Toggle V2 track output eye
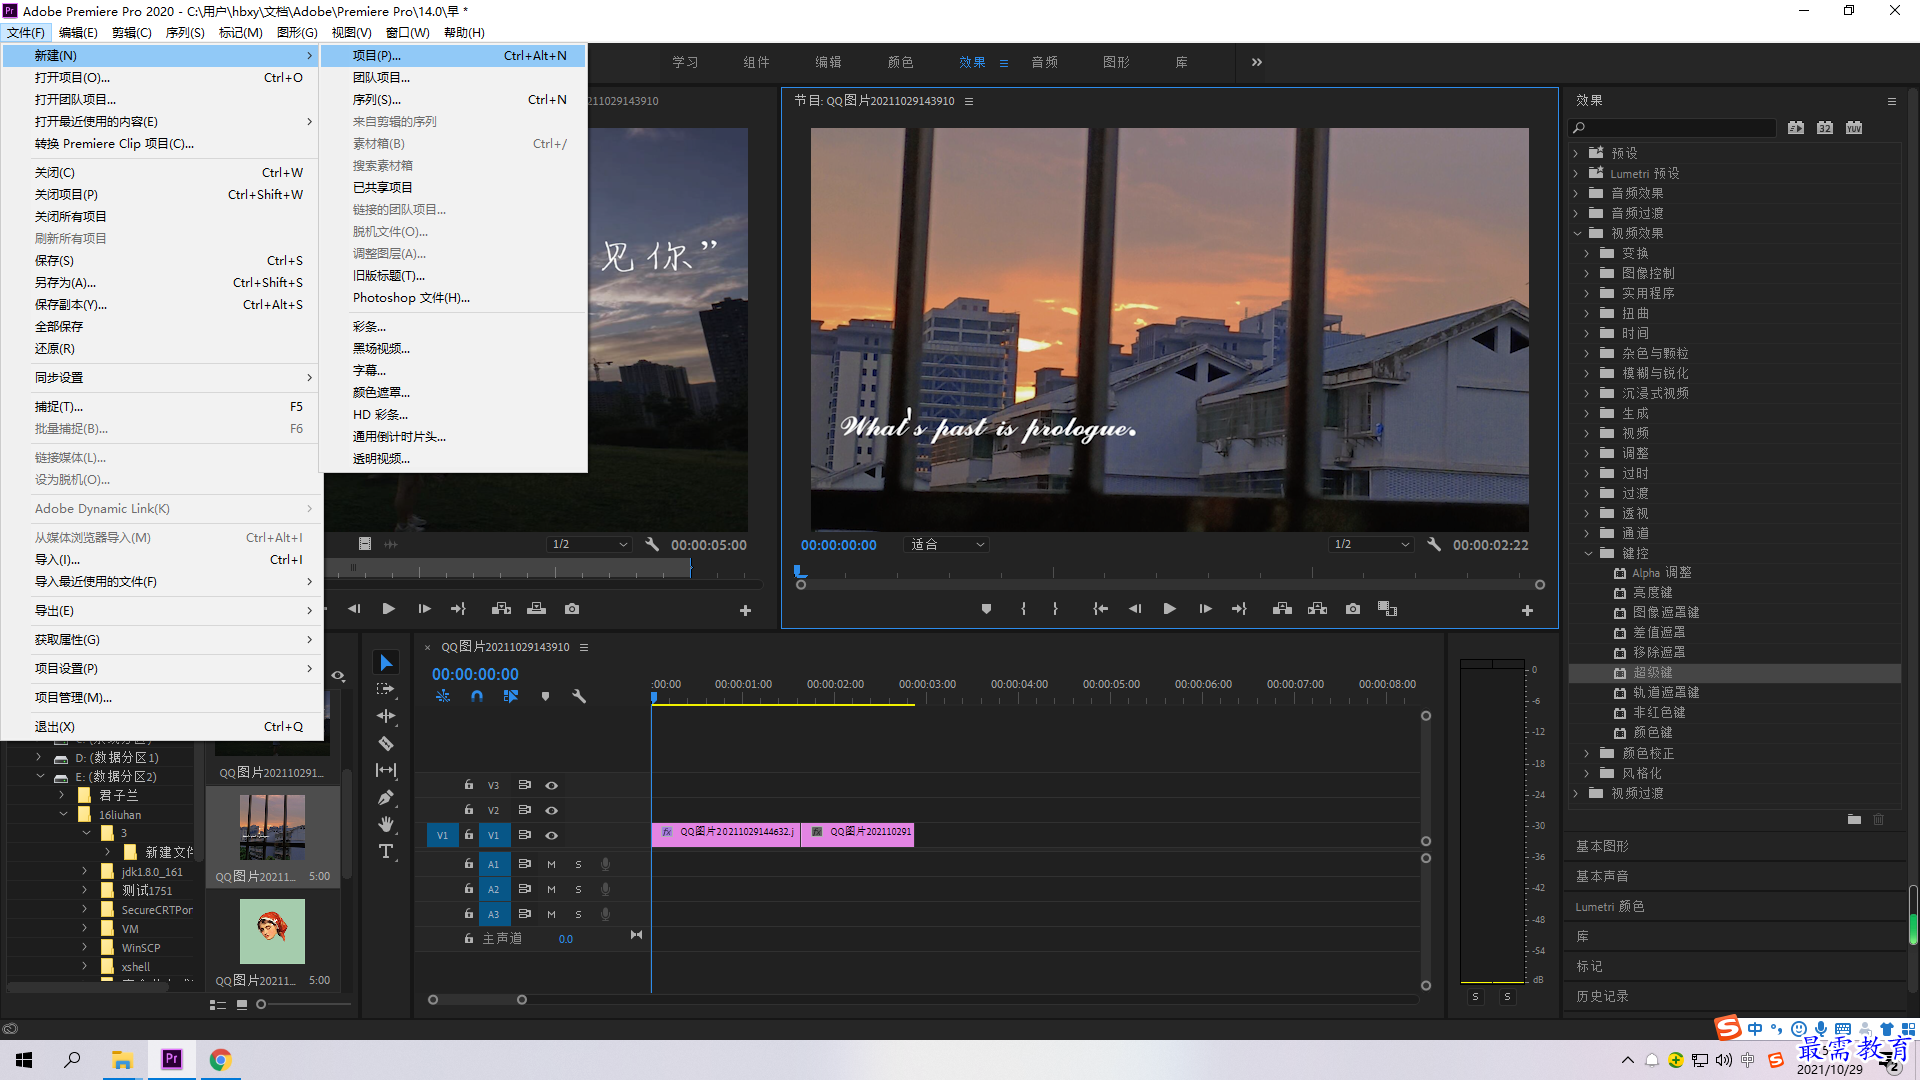Viewport: 1920px width, 1080px height. [551, 810]
